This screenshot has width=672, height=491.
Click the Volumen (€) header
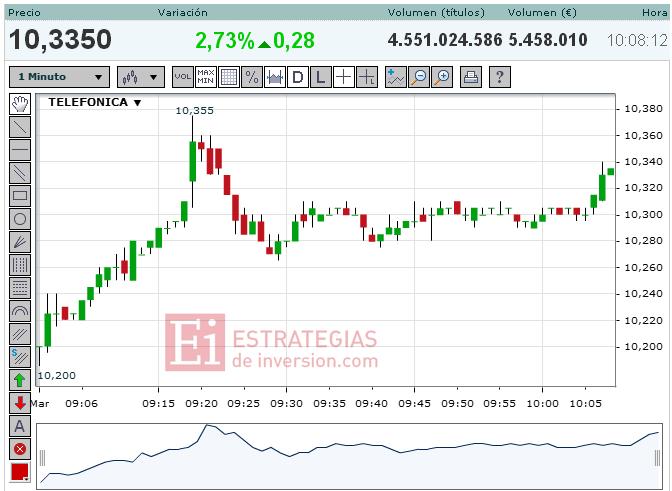click(x=542, y=12)
